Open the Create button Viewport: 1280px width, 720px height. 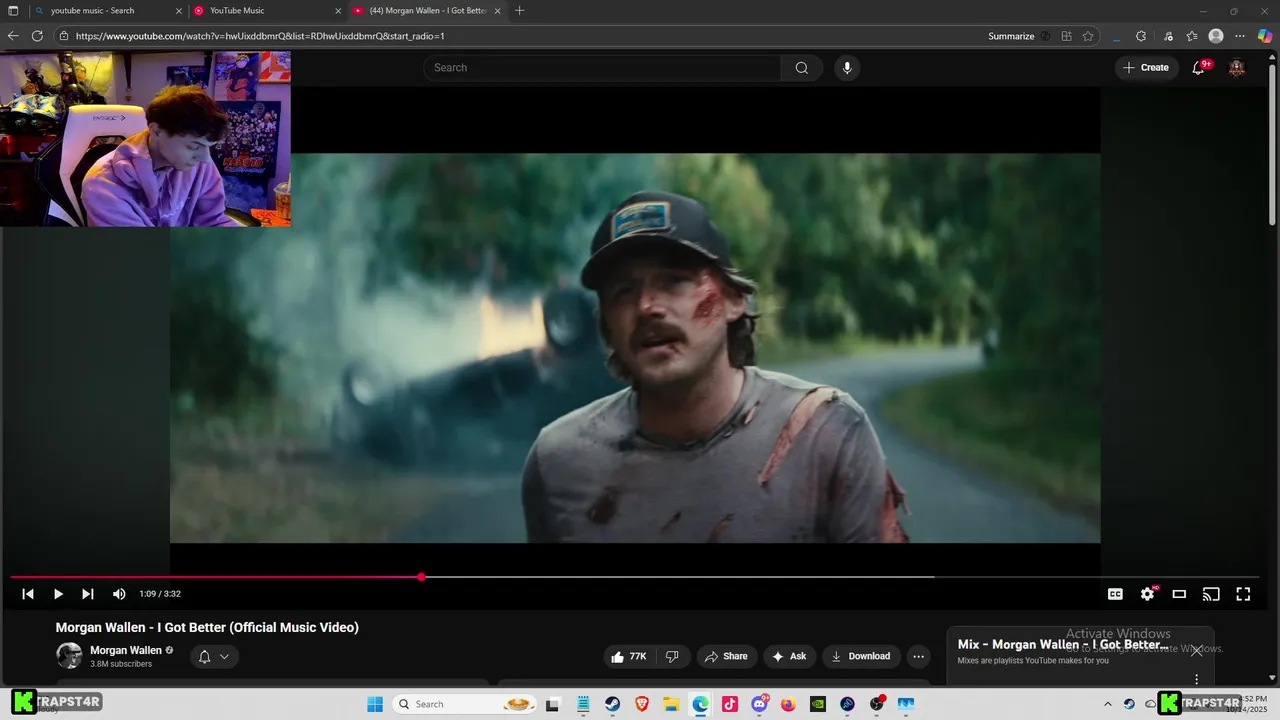(1146, 68)
